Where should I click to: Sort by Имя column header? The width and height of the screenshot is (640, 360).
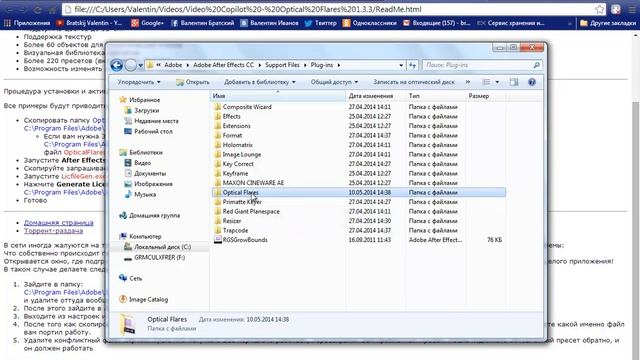(x=278, y=96)
